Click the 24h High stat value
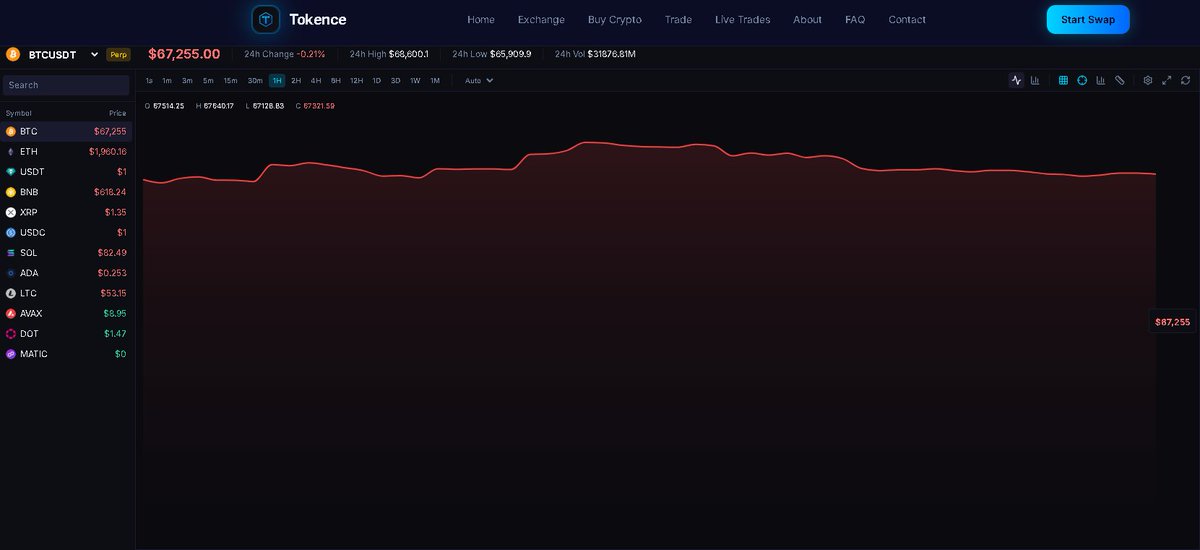Screen dimensions: 1200x550 [x=409, y=54]
